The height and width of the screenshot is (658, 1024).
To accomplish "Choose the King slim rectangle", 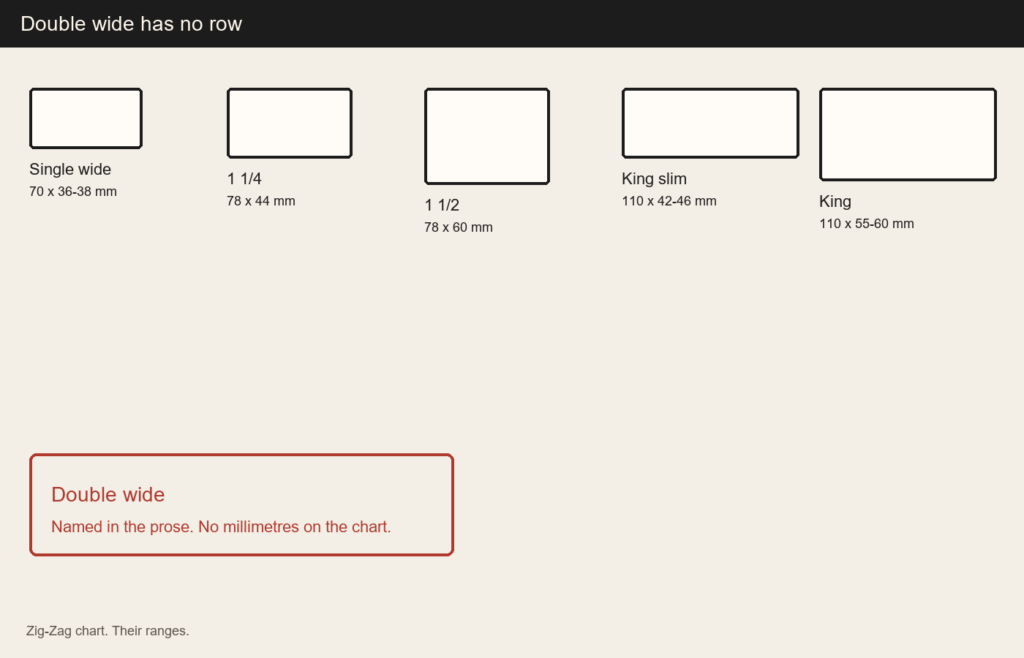I will click(711, 123).
